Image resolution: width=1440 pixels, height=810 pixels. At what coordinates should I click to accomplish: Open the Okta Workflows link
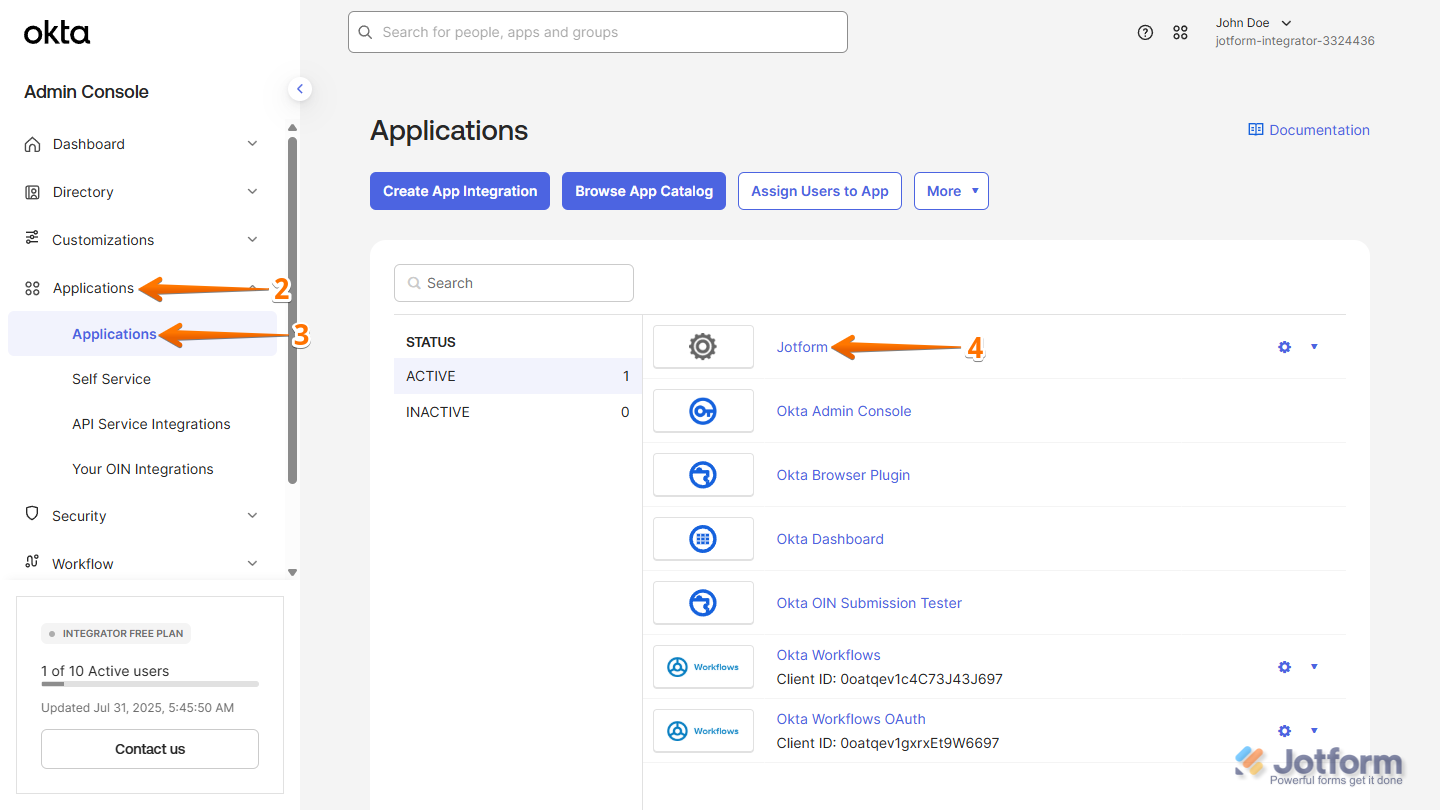(829, 655)
